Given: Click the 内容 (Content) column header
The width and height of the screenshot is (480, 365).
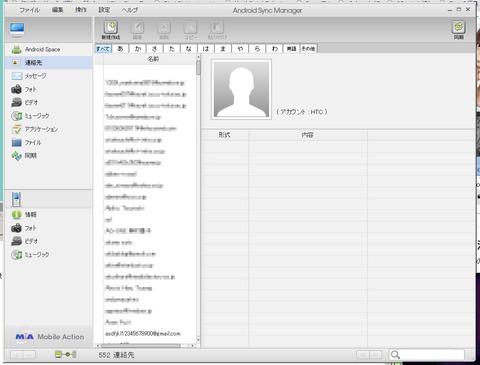Looking at the screenshot, I should coord(308,135).
